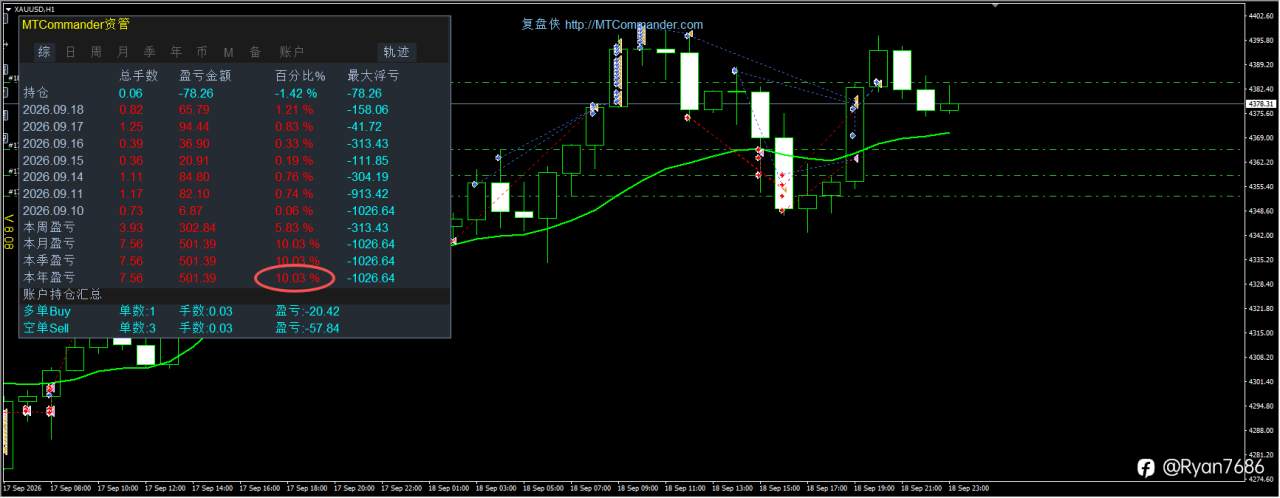This screenshot has height=498, width=1280.
Task: Click the -913.42 max floating loss
Action: click(368, 193)
